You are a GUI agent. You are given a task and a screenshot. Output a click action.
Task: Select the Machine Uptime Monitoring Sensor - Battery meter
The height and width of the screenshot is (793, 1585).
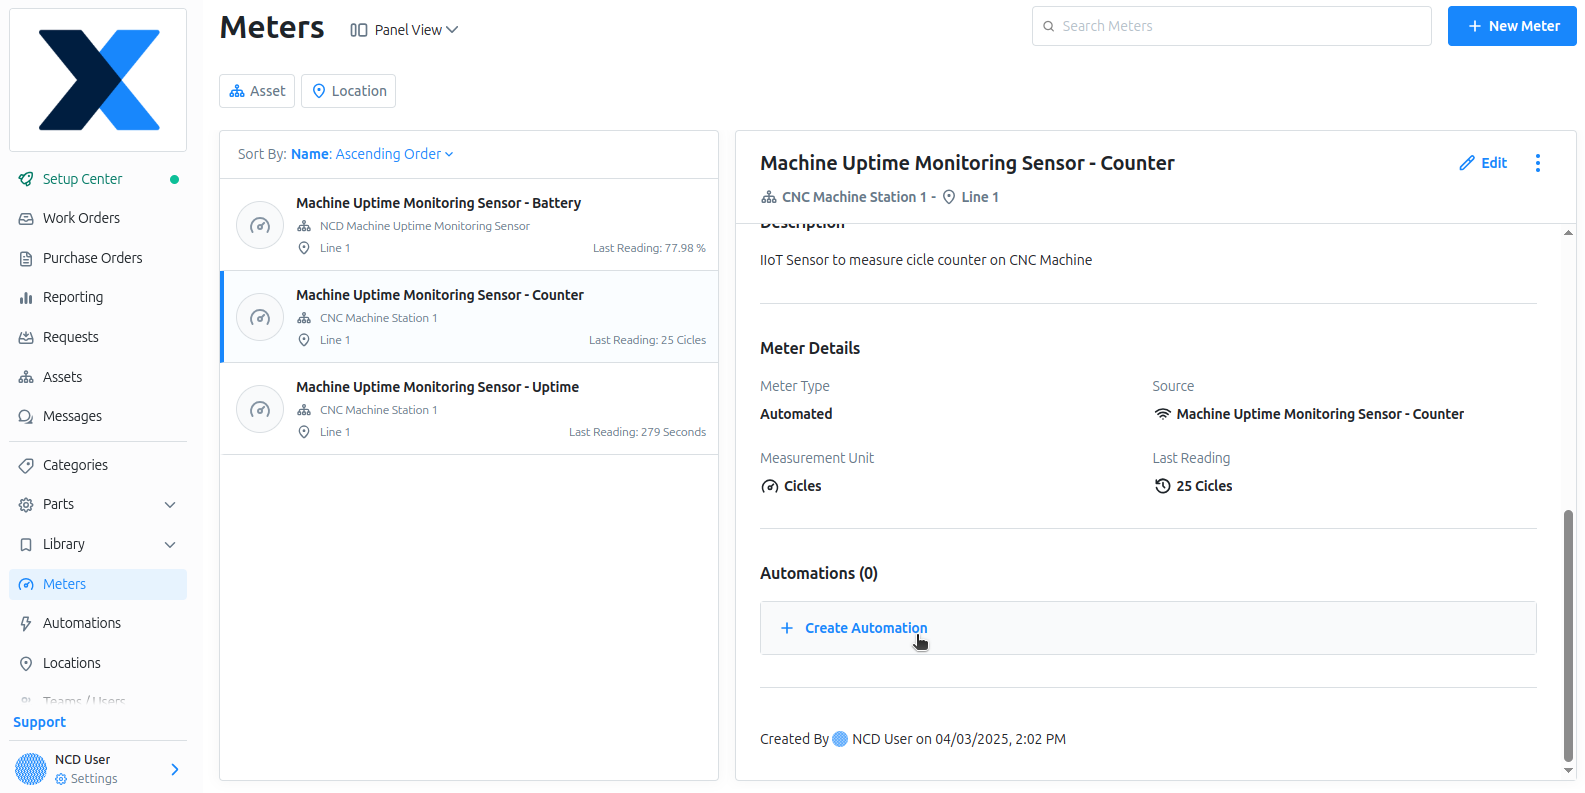click(x=469, y=225)
